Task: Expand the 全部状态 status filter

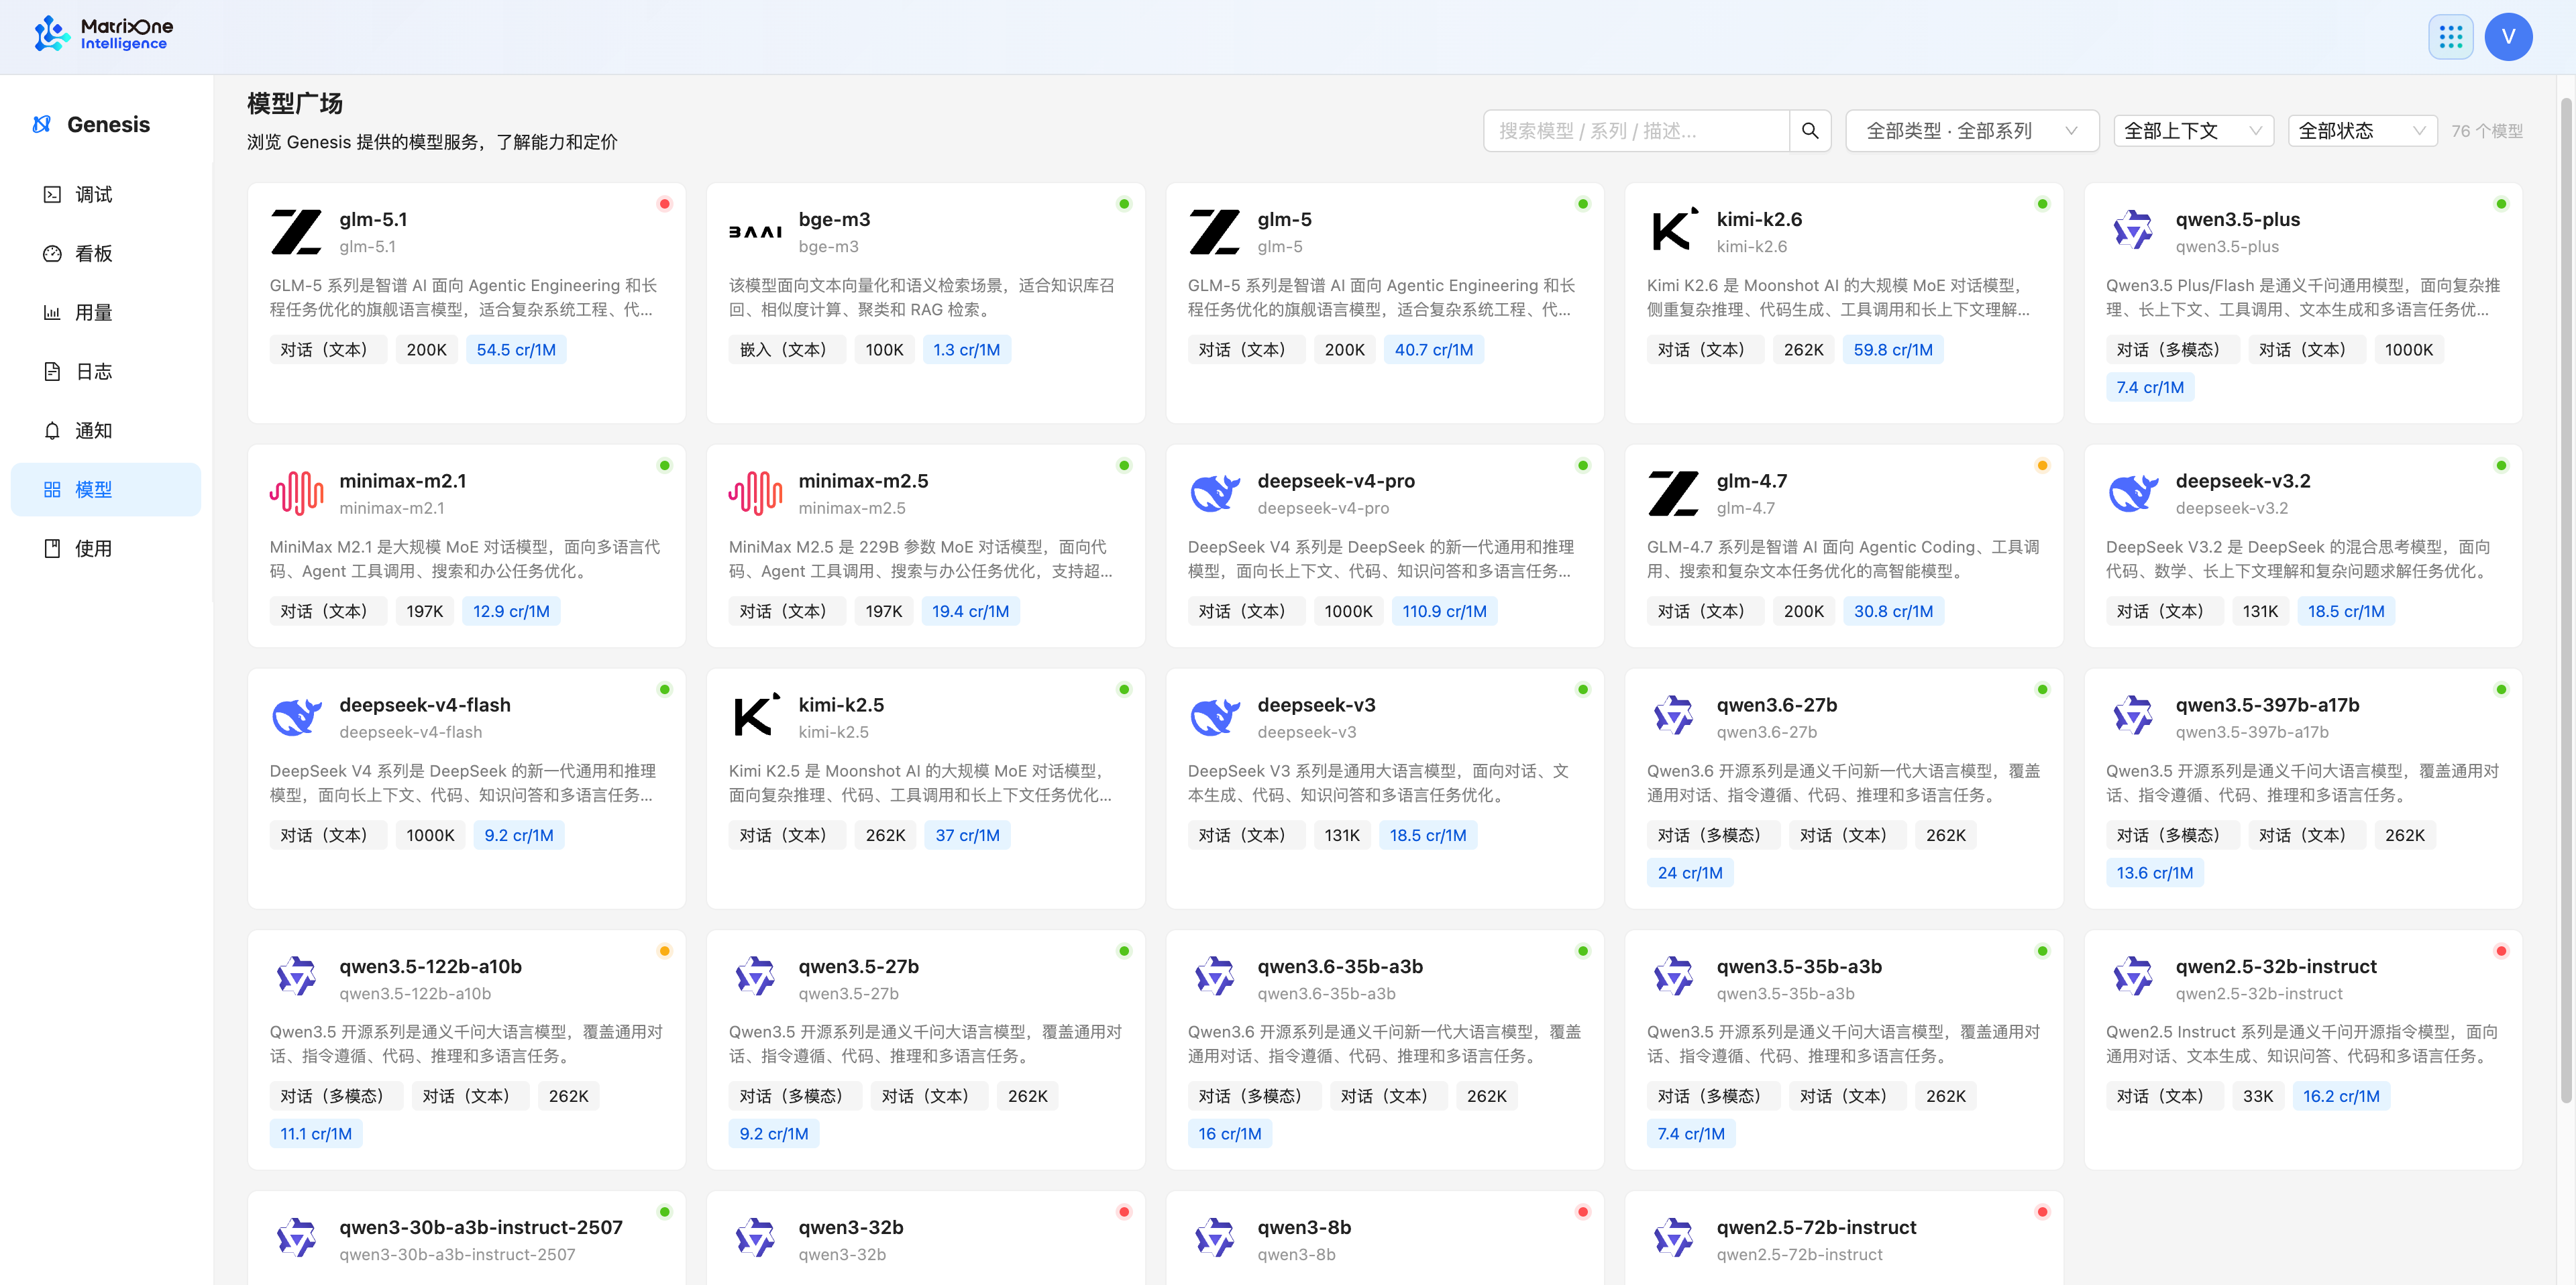Action: tap(2362, 131)
